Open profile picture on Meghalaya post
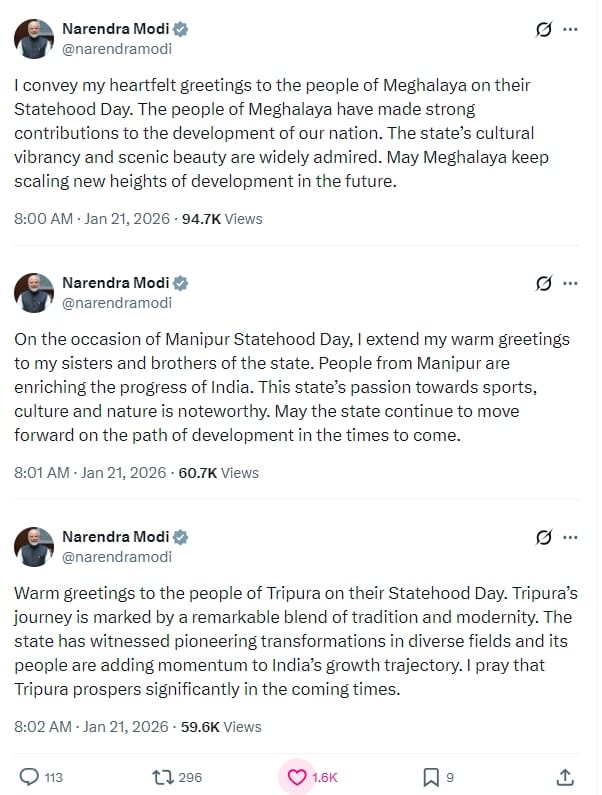This screenshot has width=602, height=795. click(x=33, y=39)
